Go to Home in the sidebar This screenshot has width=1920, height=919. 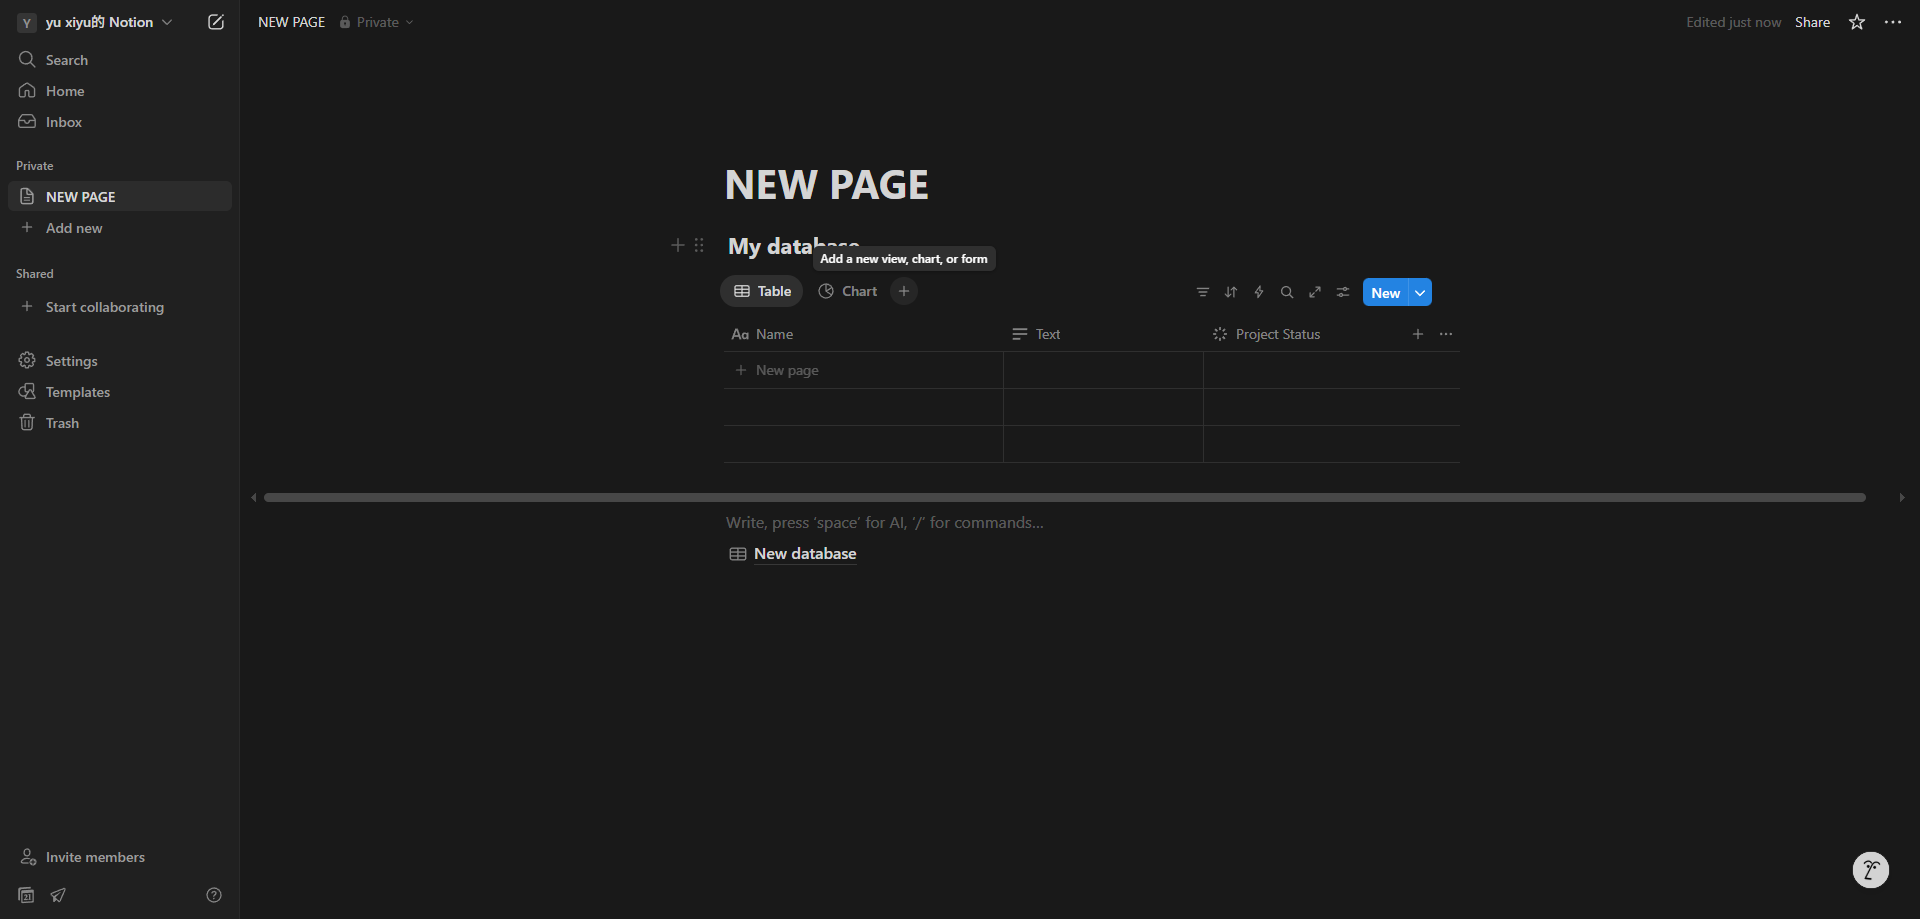[x=120, y=91]
